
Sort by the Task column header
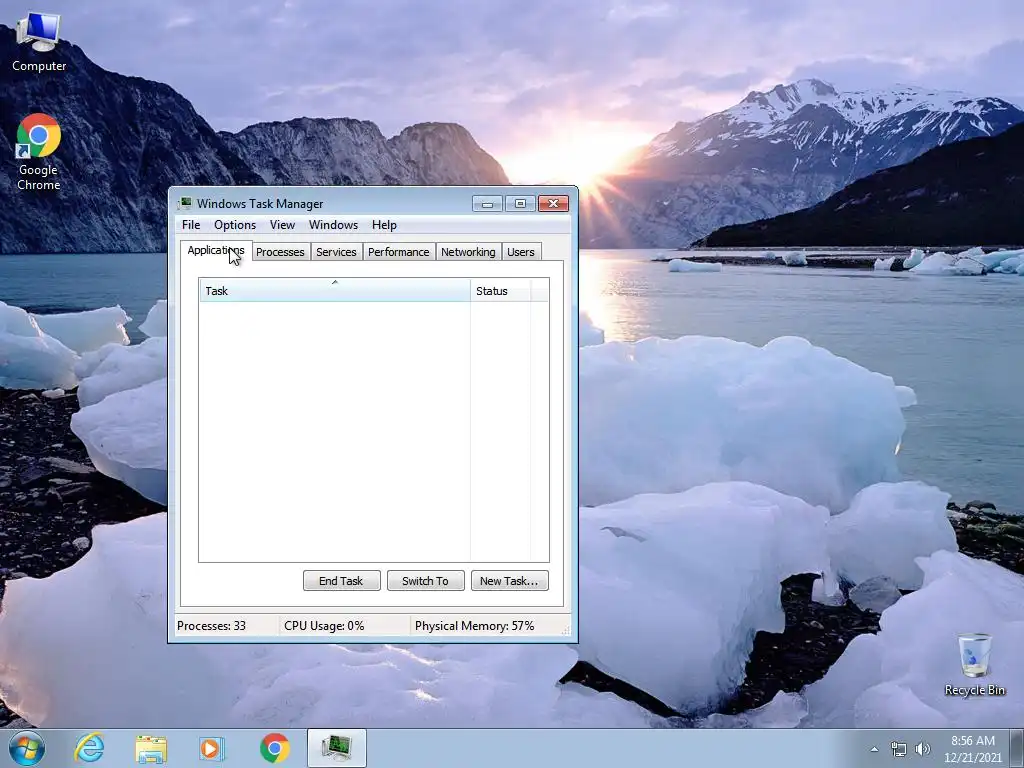334,291
